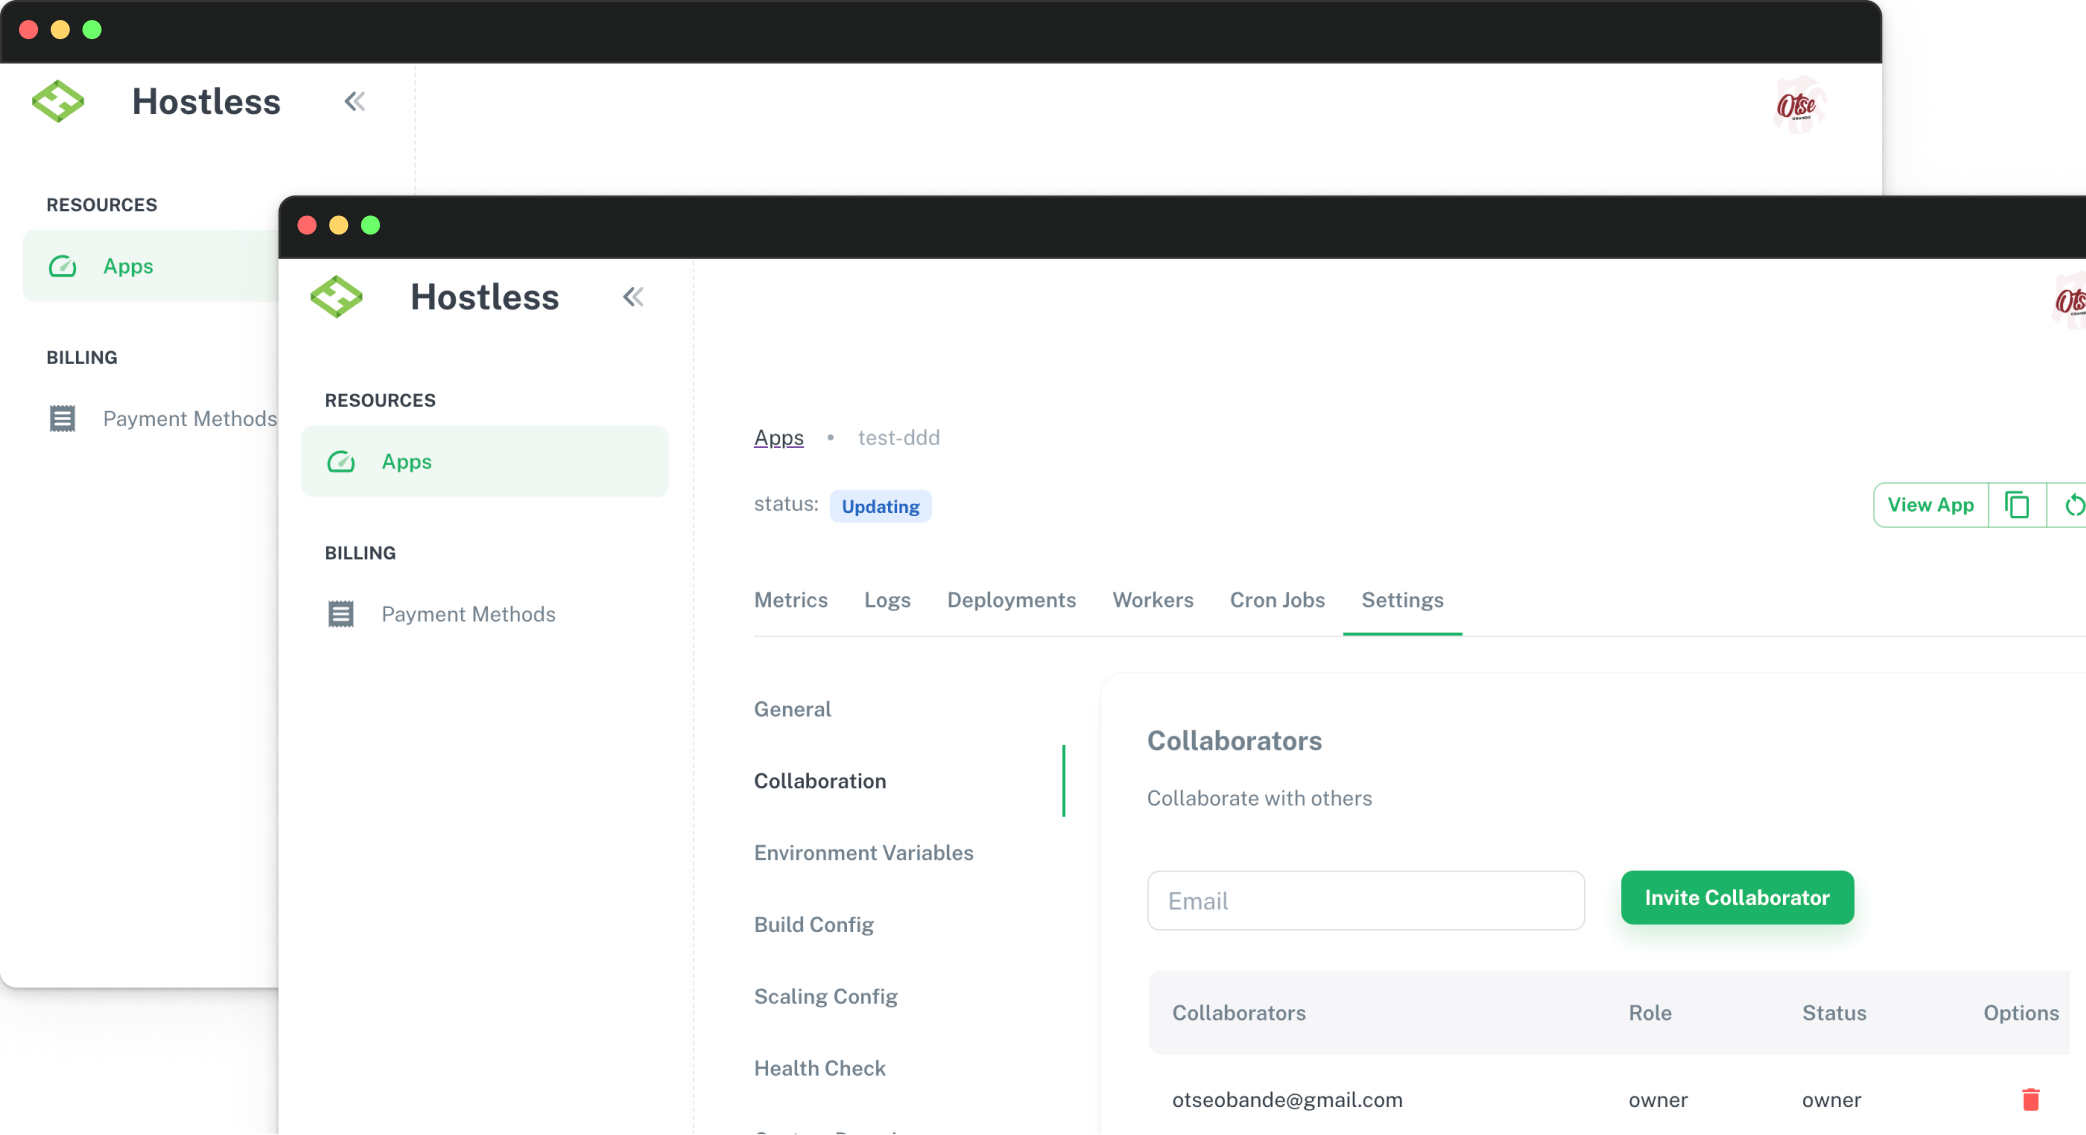Open the Scaling Config settings section
This screenshot has width=2086, height=1135.
tap(825, 997)
